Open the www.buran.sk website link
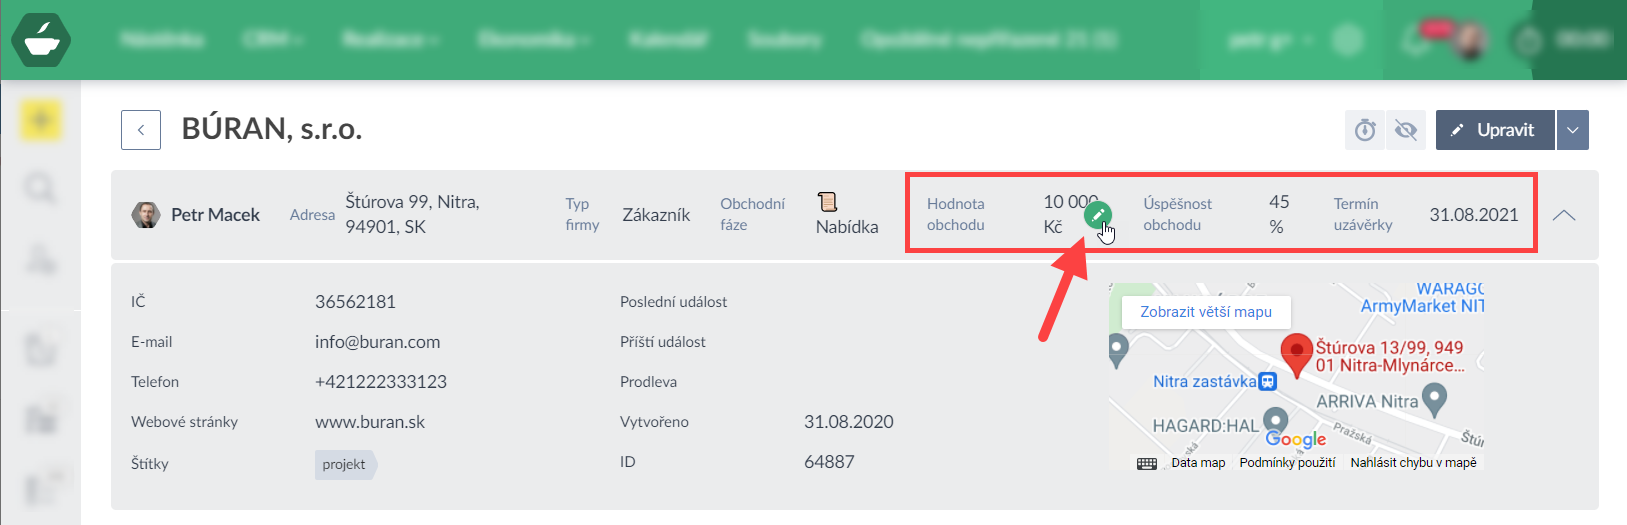 [x=370, y=422]
